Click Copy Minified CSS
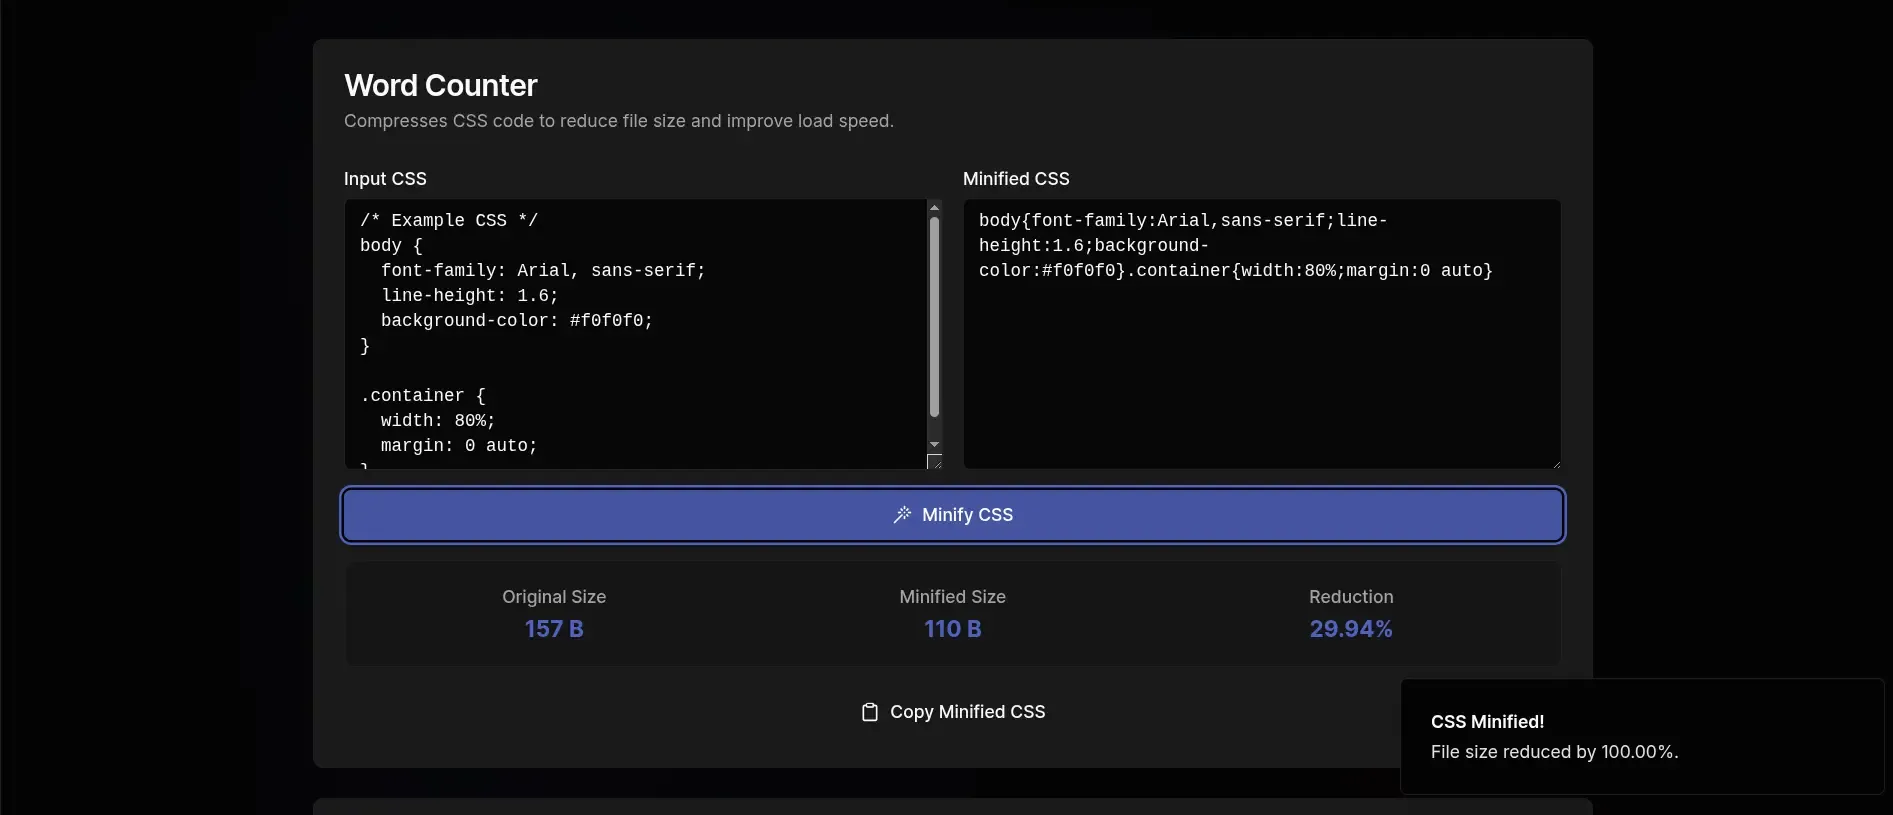The height and width of the screenshot is (815, 1893). click(951, 712)
